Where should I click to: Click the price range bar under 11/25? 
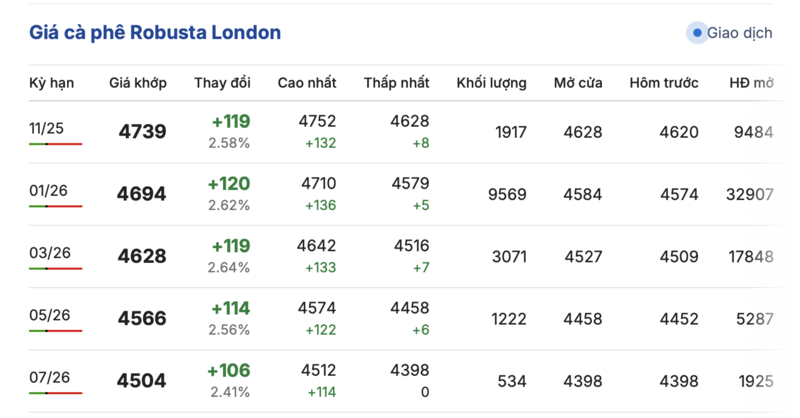[x=55, y=144]
